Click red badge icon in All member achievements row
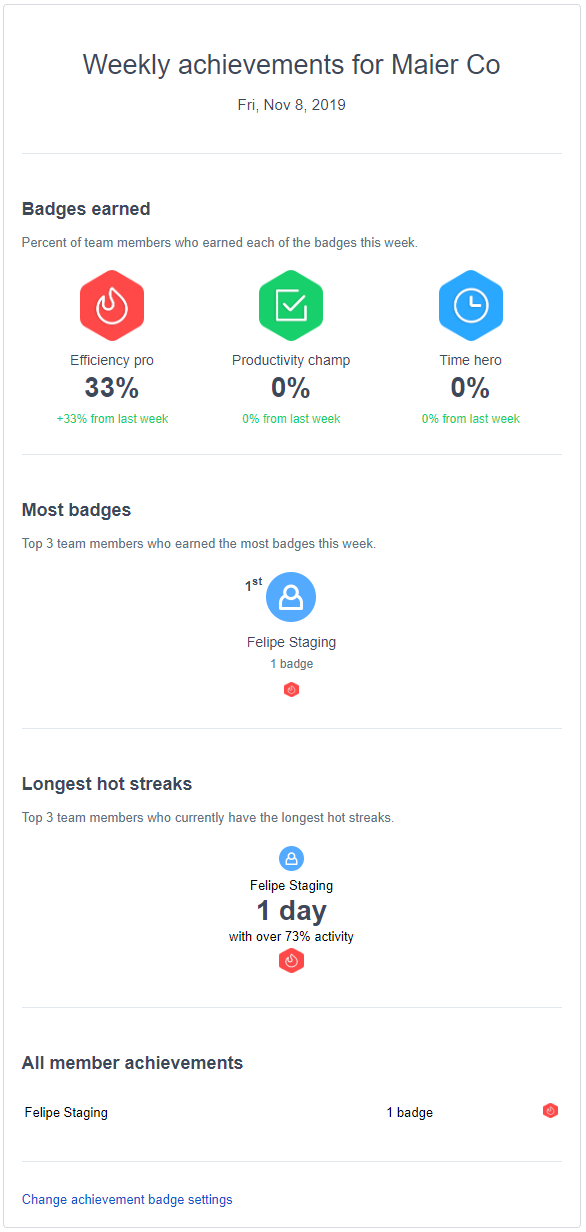Image resolution: width=586 pixels, height=1232 pixels. click(550, 1111)
